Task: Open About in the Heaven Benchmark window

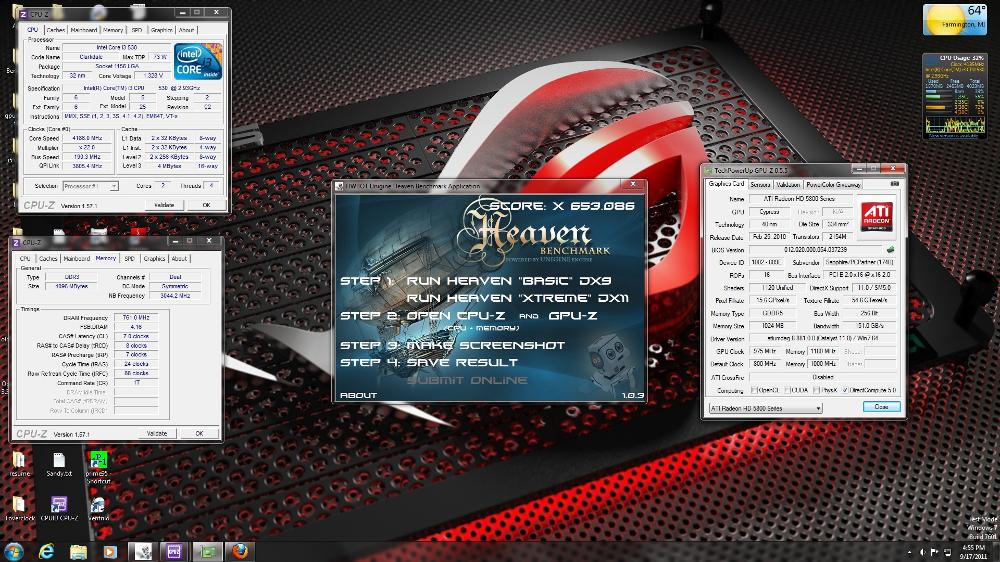Action: (x=358, y=396)
